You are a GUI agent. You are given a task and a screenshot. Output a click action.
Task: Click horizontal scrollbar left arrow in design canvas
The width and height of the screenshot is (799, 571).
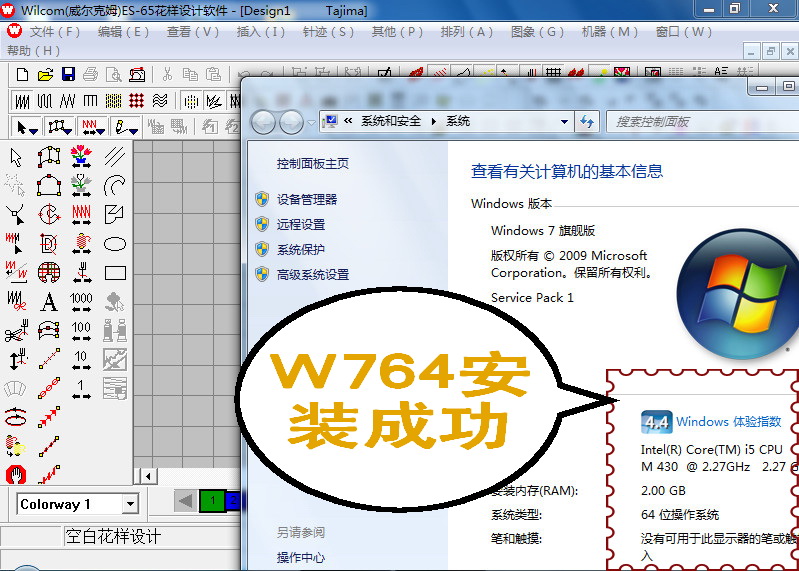[x=148, y=477]
